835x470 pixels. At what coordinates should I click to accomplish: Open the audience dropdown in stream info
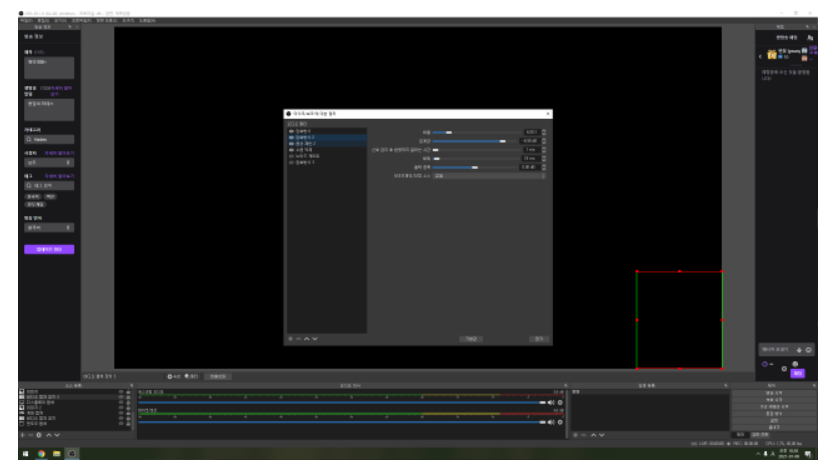(49, 162)
